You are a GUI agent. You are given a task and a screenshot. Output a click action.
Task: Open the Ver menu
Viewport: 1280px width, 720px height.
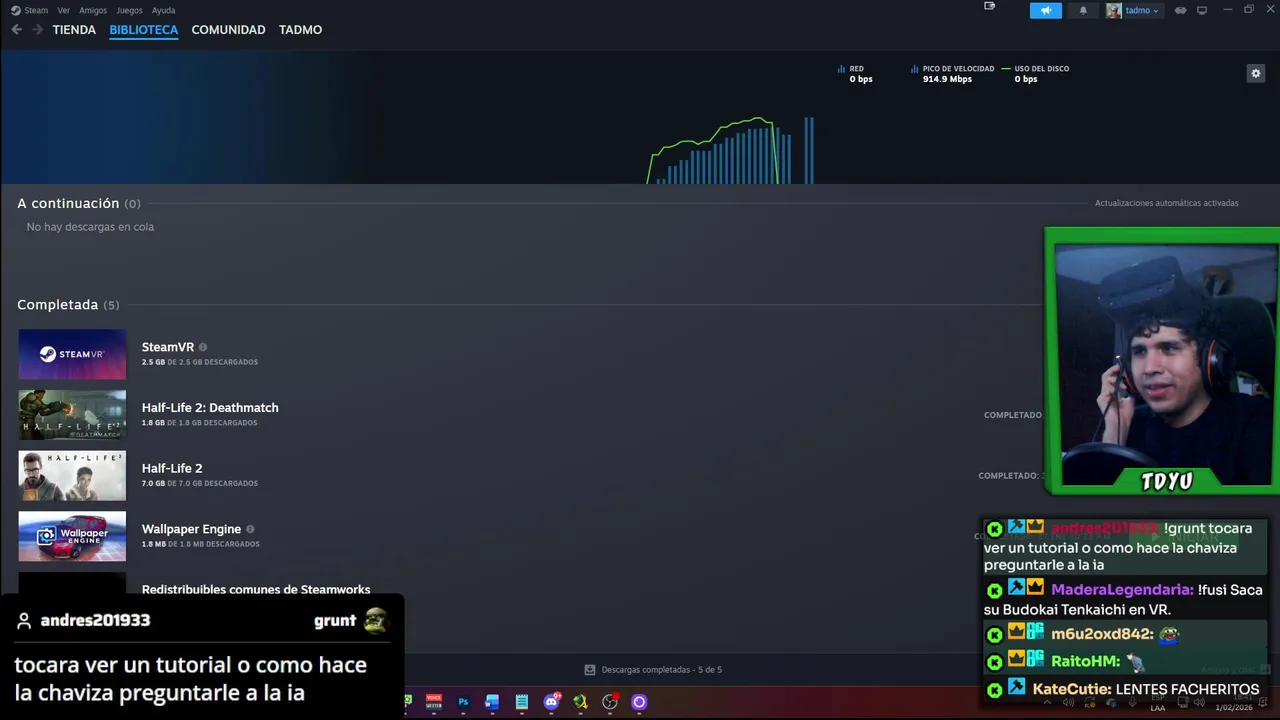64,10
